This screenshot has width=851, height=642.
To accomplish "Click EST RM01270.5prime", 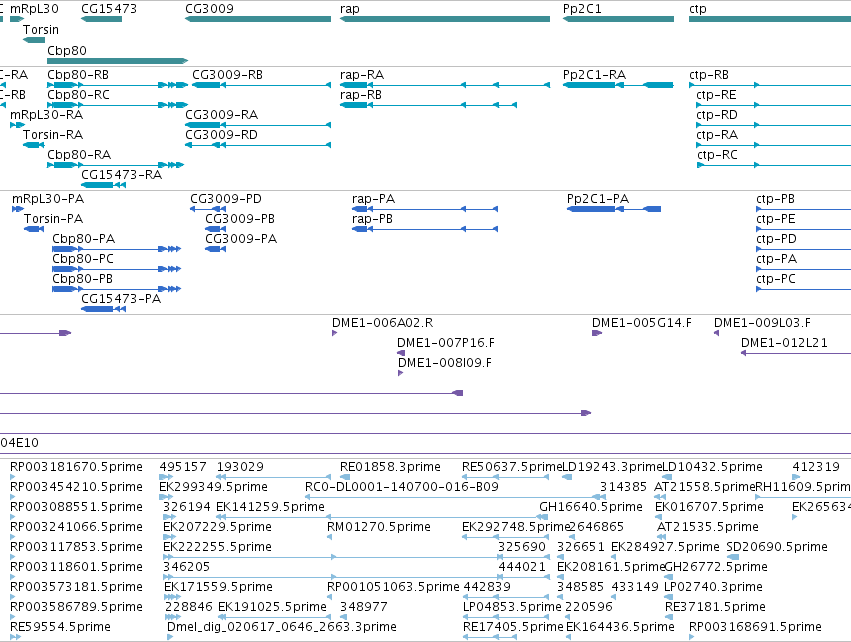I will point(329,537).
